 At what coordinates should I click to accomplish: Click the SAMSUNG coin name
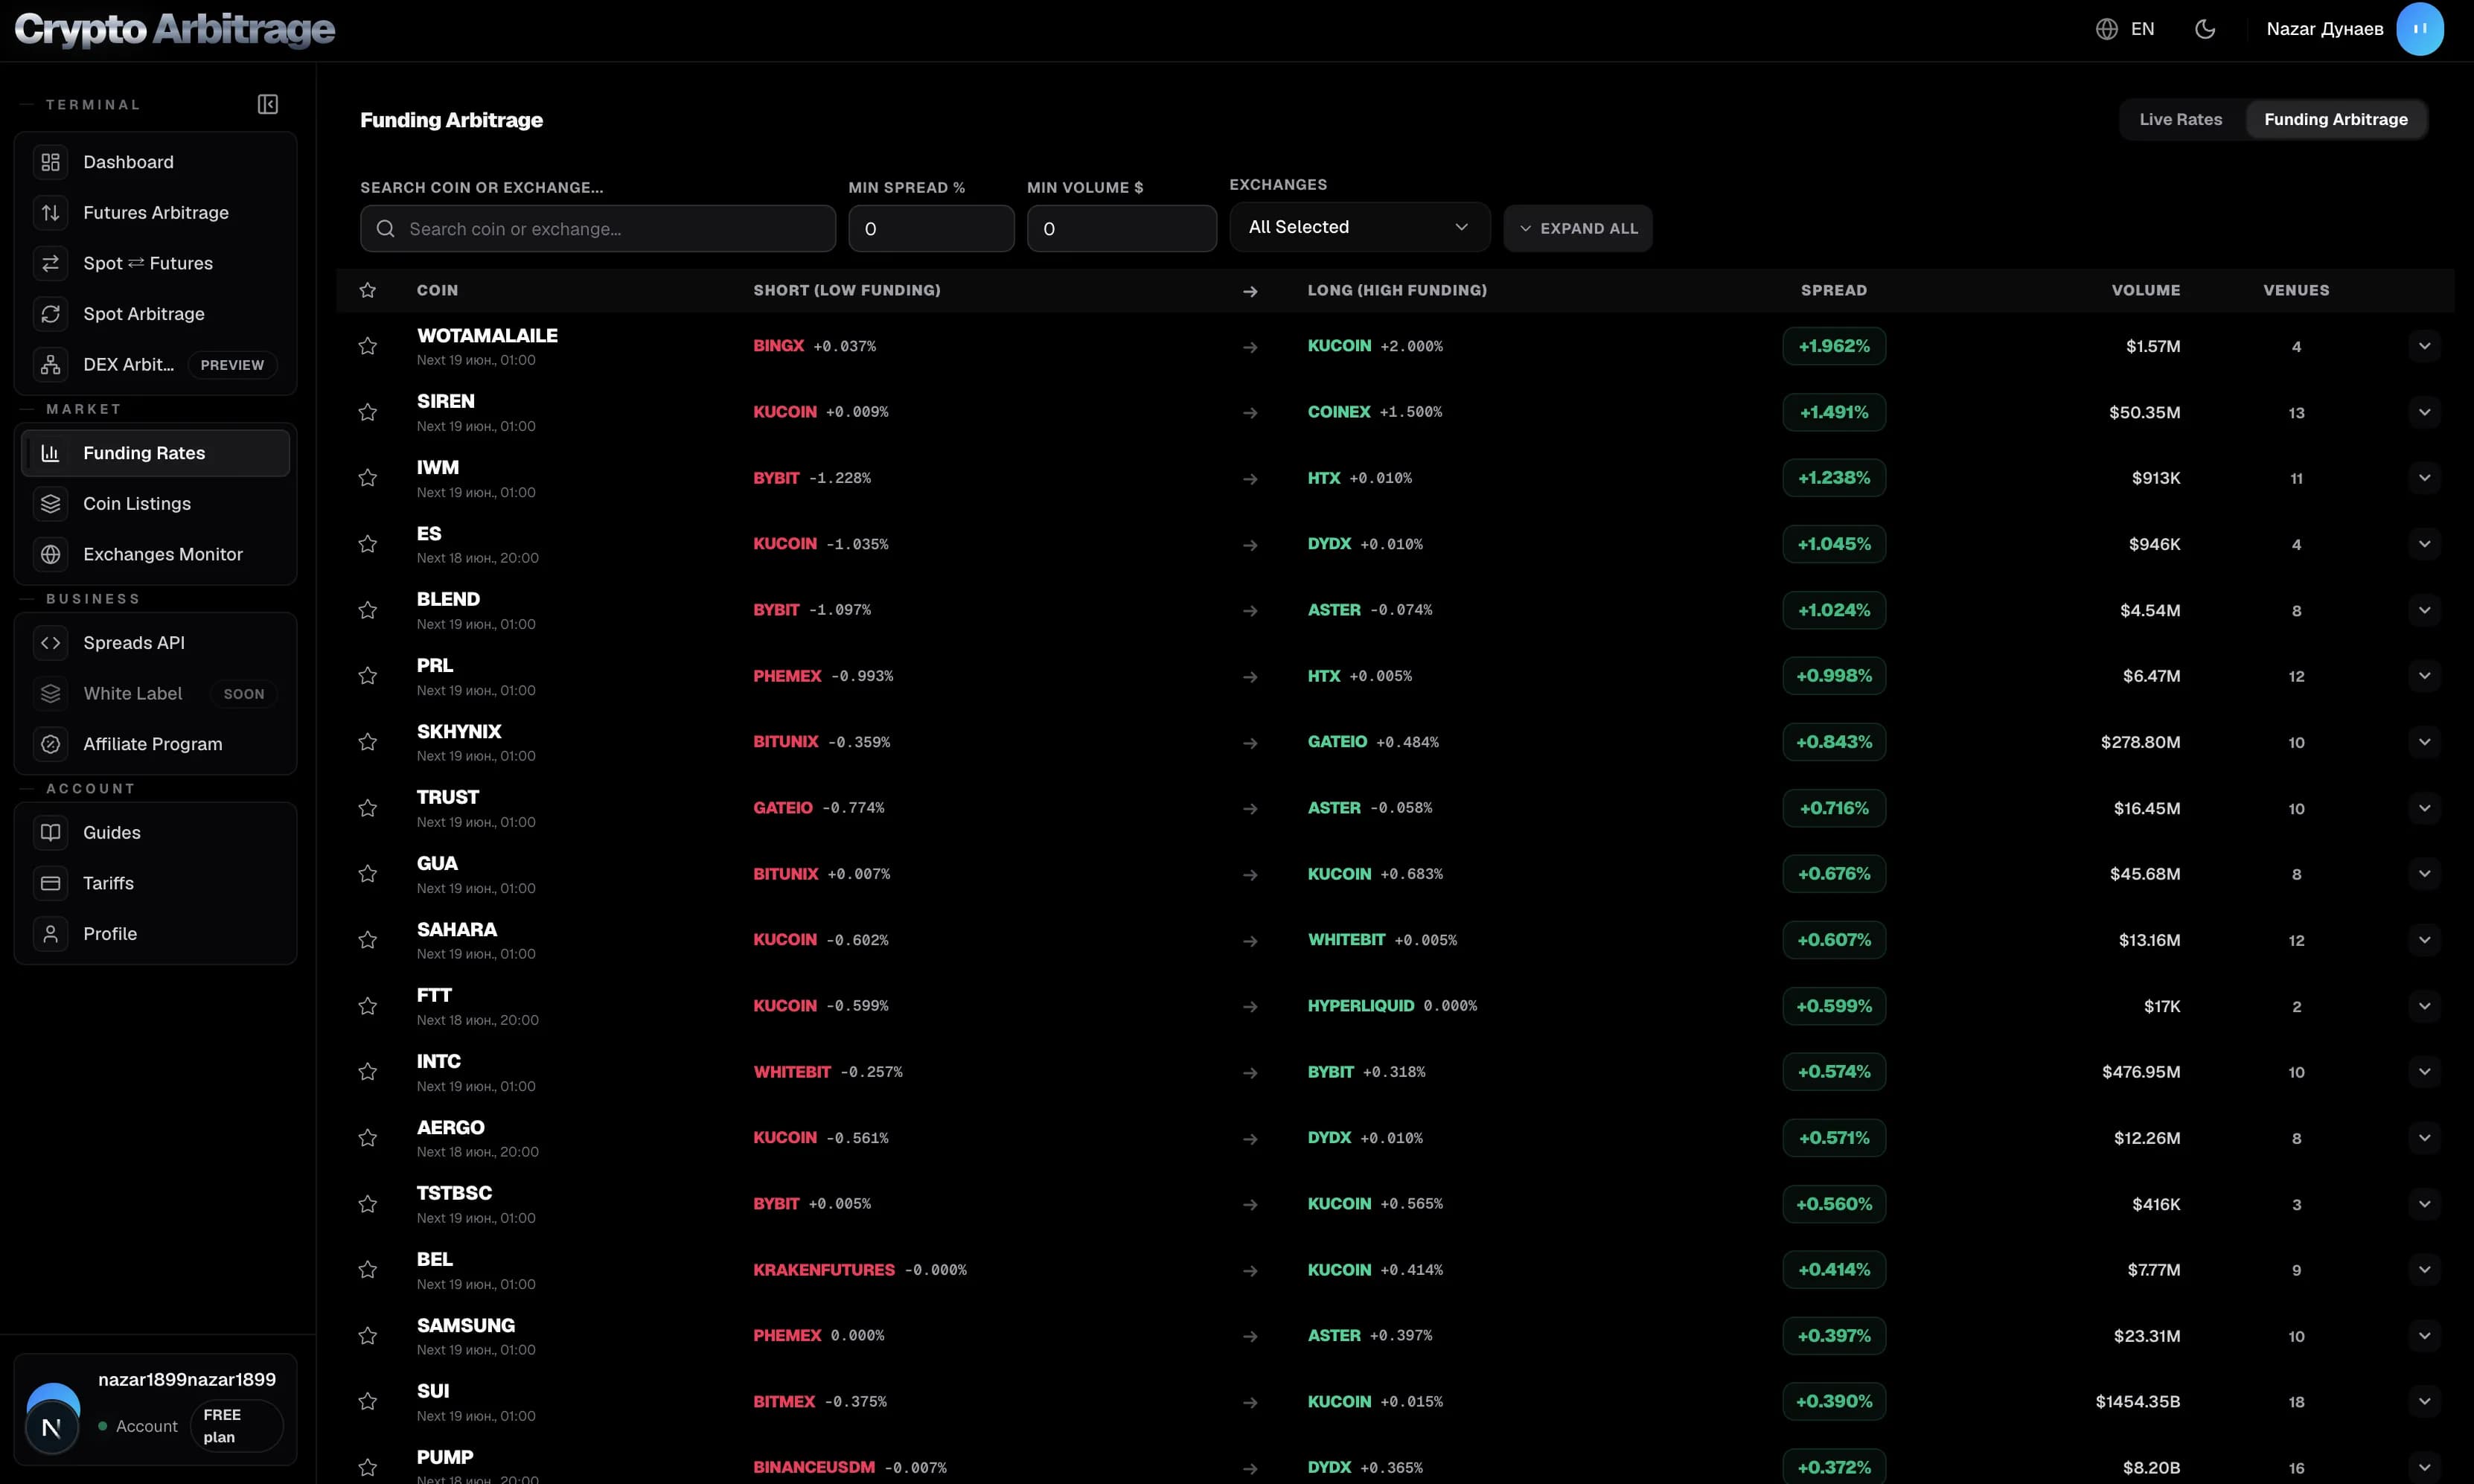(465, 1325)
